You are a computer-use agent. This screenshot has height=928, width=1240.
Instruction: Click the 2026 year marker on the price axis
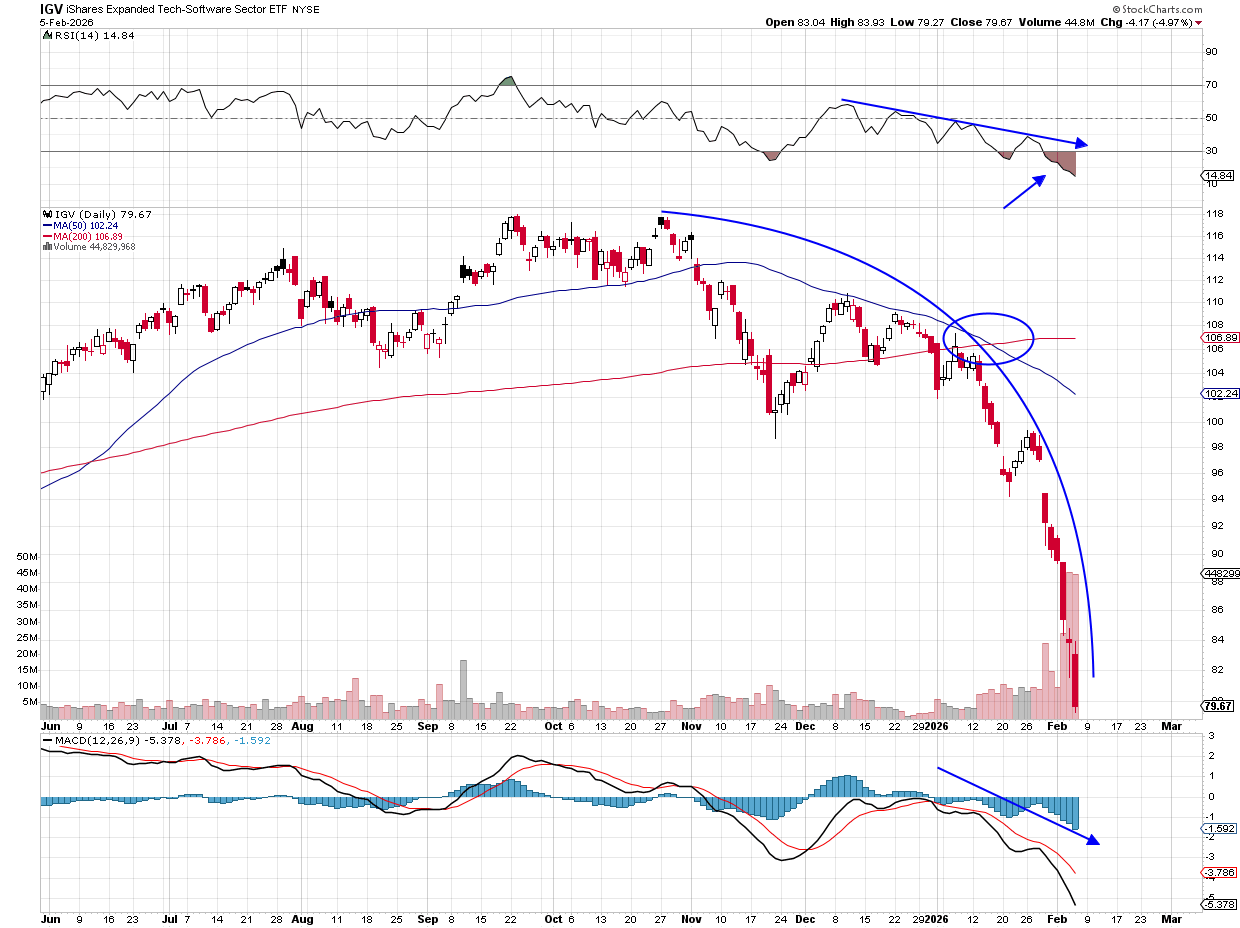click(x=935, y=725)
